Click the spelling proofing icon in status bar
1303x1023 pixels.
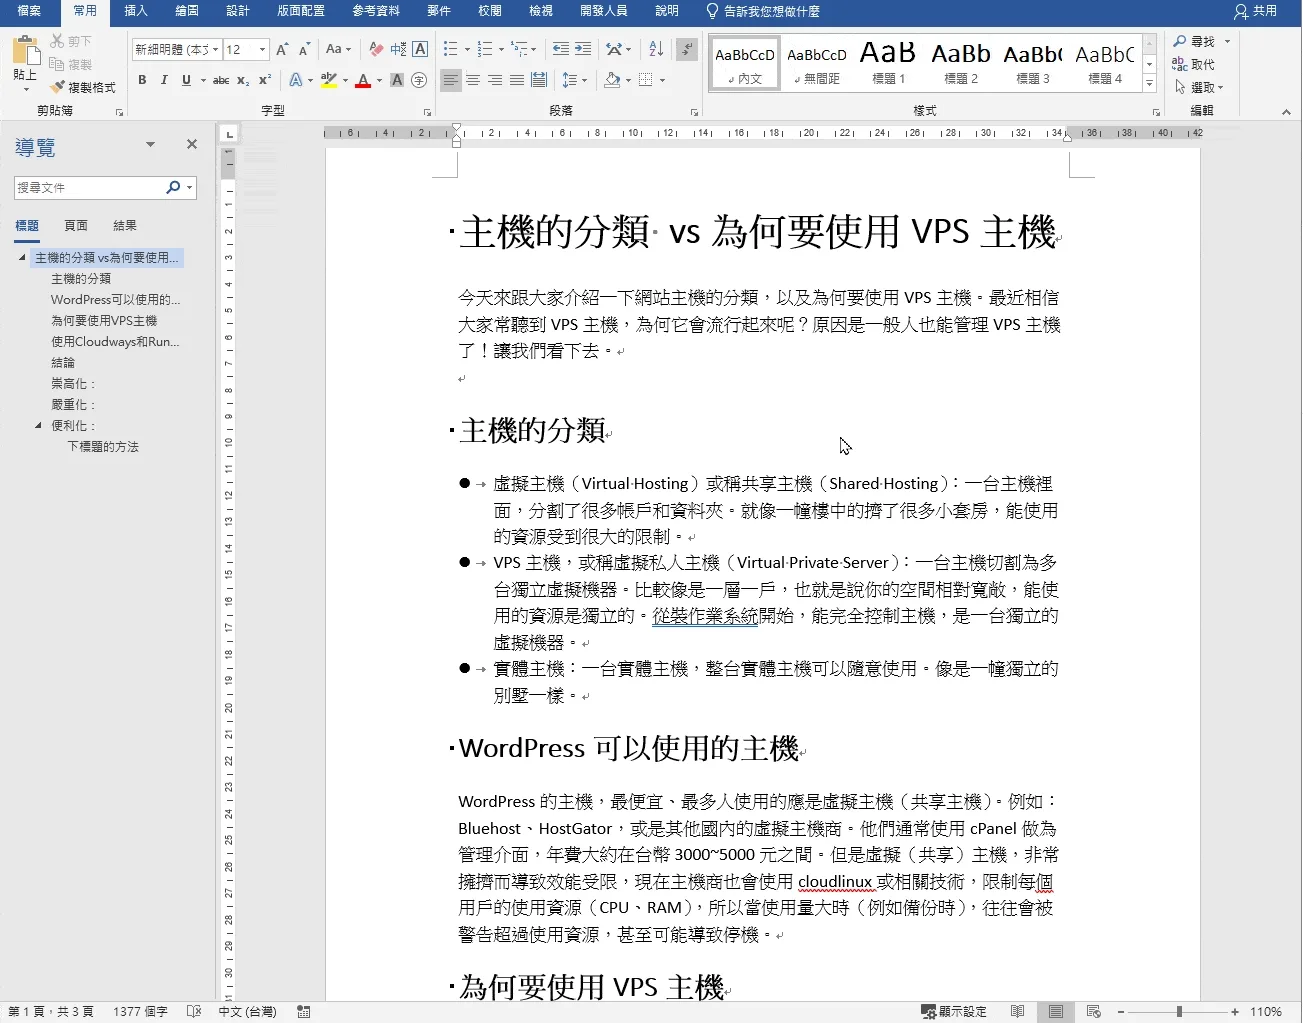tap(194, 1012)
